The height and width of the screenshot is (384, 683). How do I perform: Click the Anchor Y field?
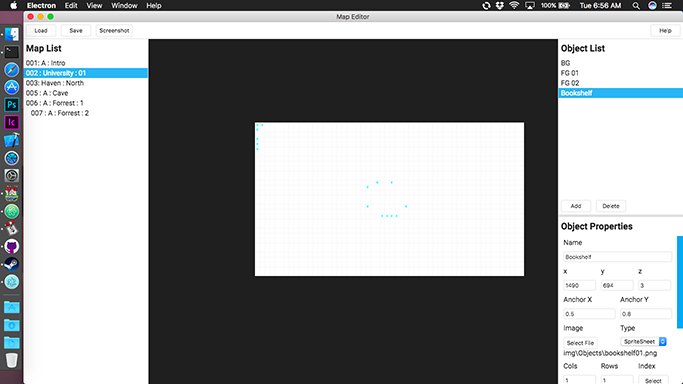646,314
